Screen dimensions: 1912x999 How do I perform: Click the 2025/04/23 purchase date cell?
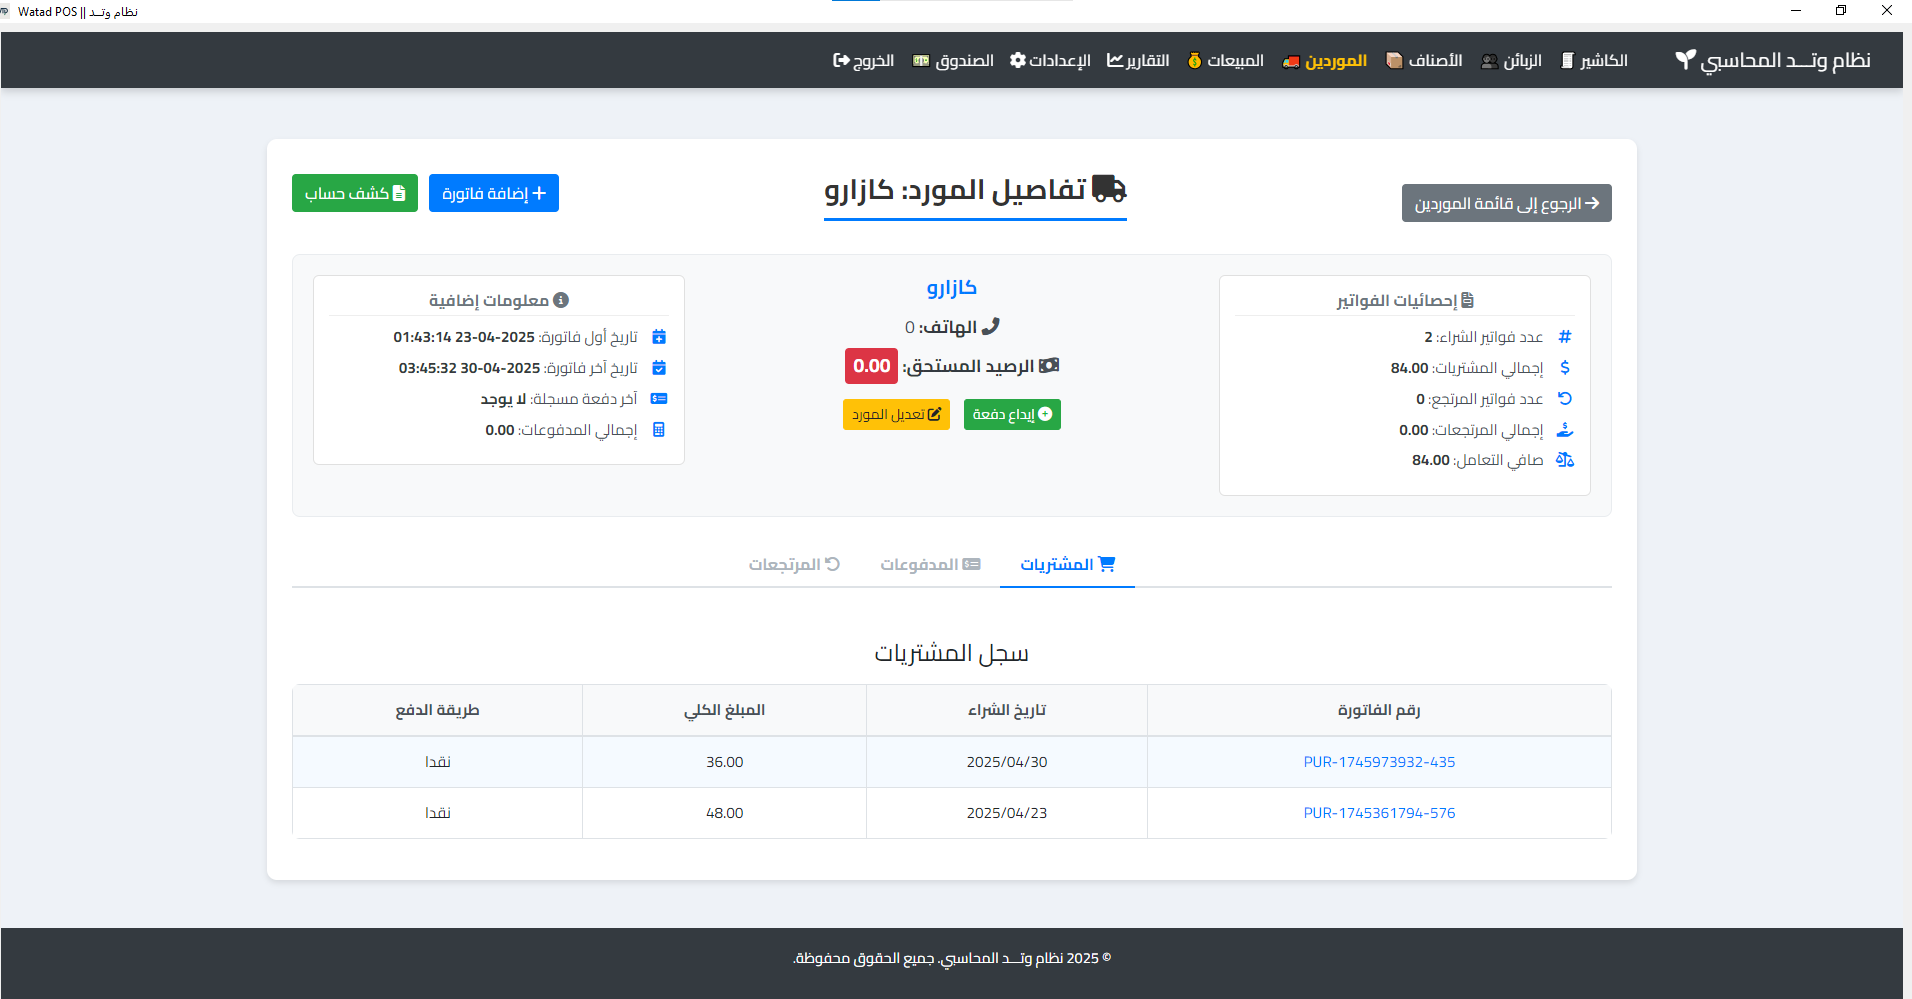coord(1007,813)
